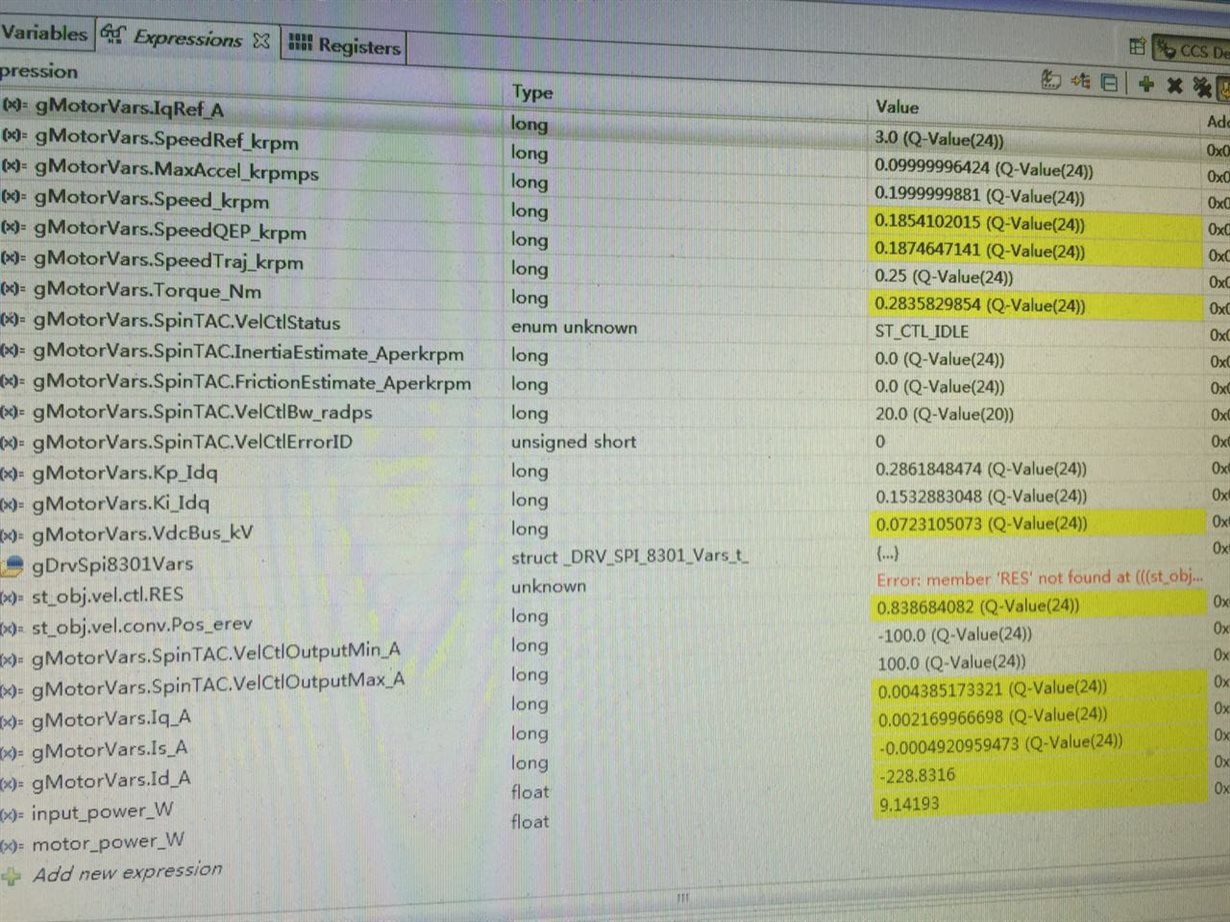
Task: Click the value 3.0 (Q-Value(24))
Action: click(939, 140)
